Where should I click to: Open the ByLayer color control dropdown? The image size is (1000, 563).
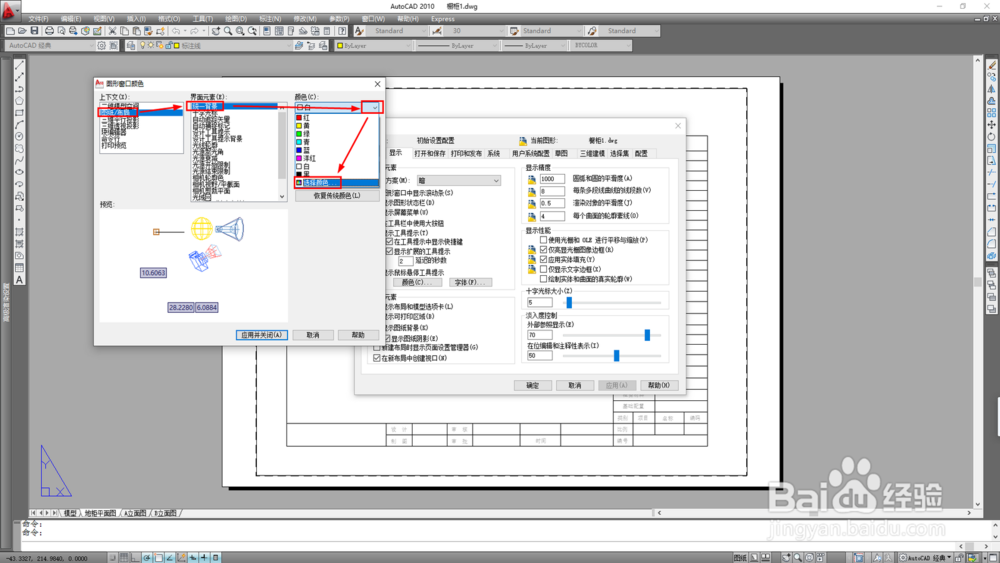point(408,45)
